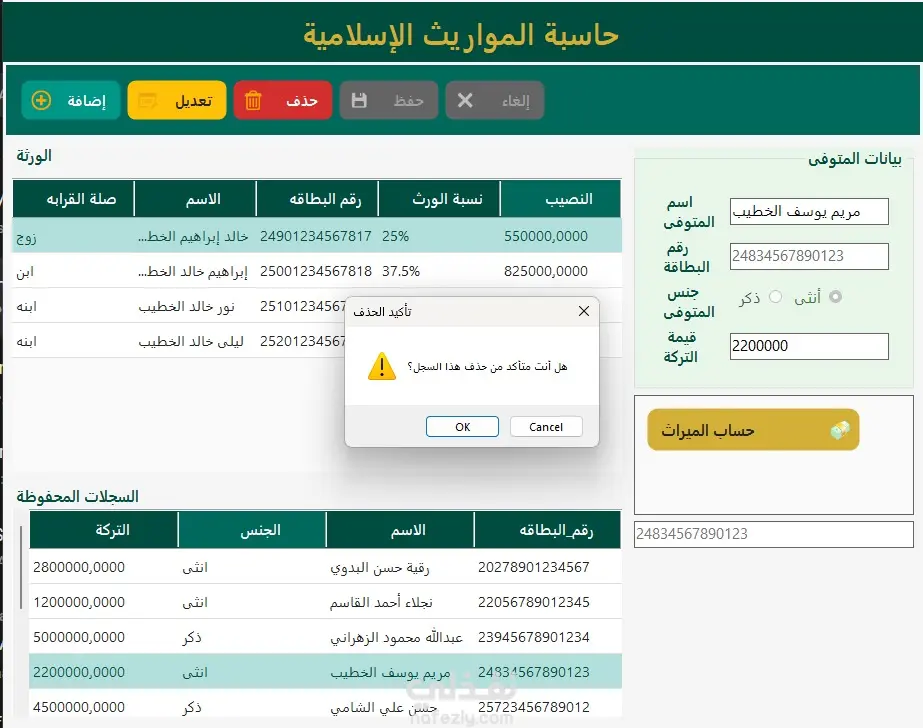Image resolution: width=923 pixels, height=728 pixels.
Task: Sort by النصيب column header
Action: point(560,199)
